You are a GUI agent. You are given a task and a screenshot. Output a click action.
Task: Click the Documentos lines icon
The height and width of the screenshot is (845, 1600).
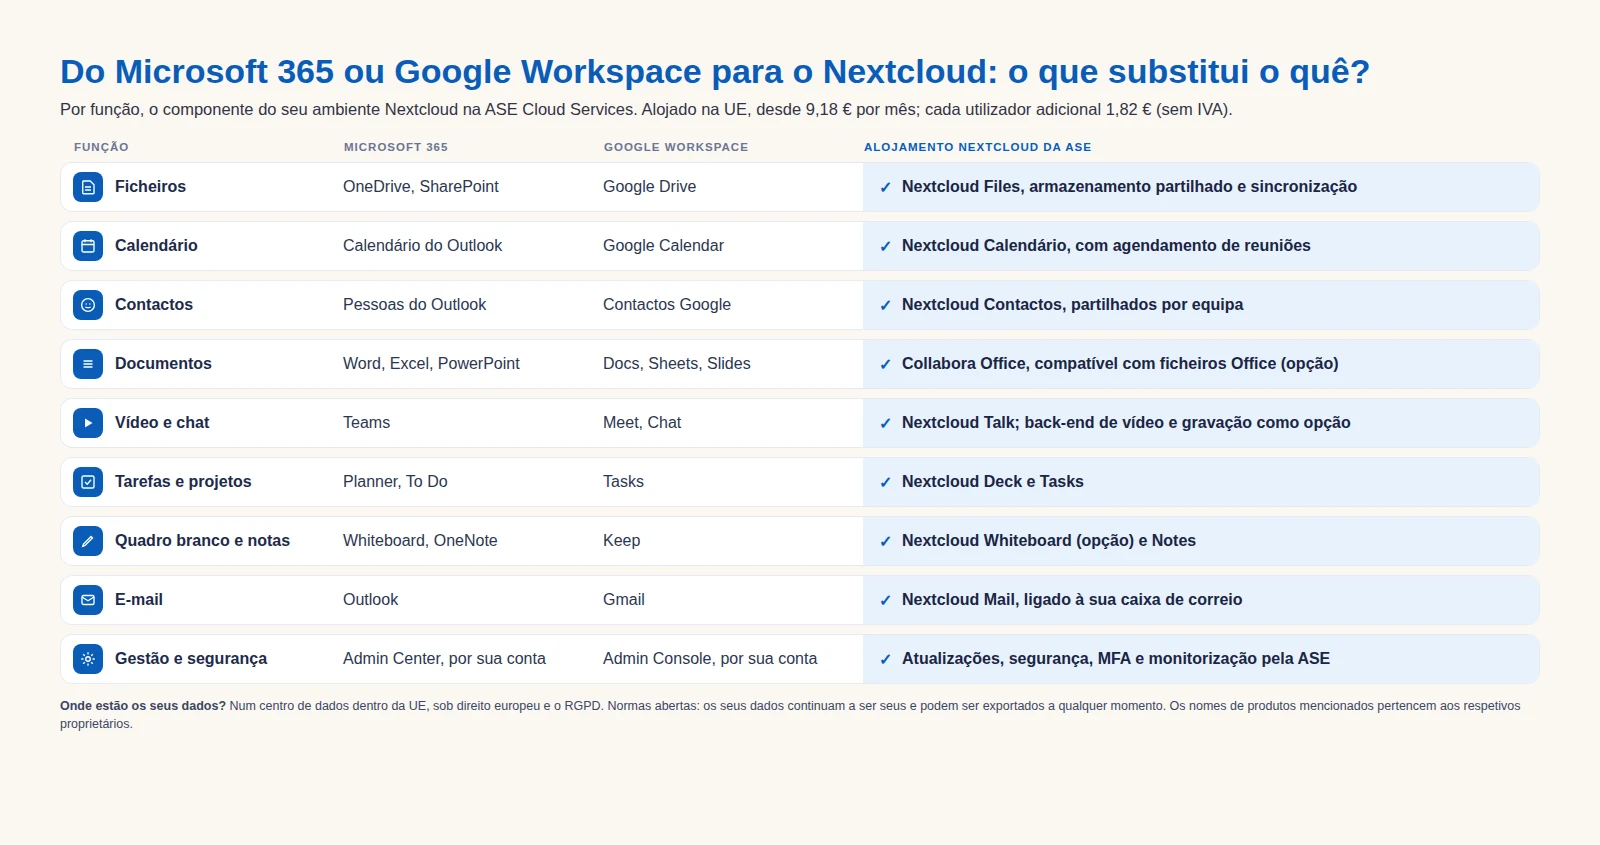pos(88,364)
